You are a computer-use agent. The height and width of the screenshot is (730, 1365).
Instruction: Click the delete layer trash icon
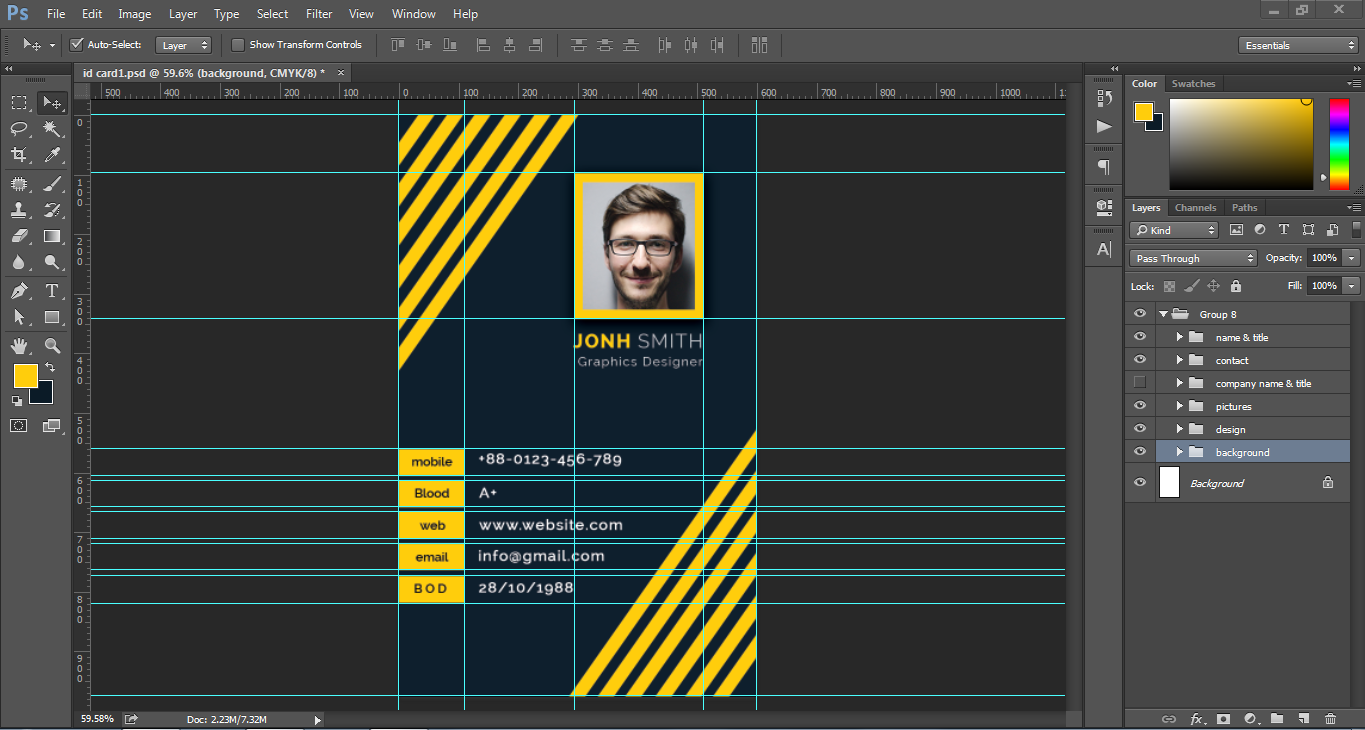click(x=1330, y=718)
